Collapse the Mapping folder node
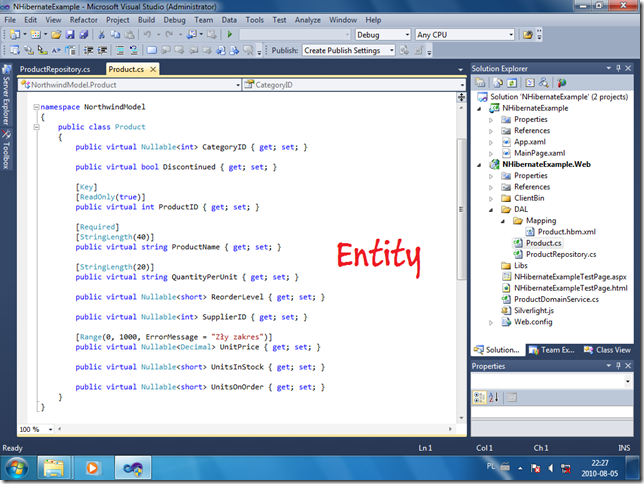The image size is (644, 484). tap(503, 221)
